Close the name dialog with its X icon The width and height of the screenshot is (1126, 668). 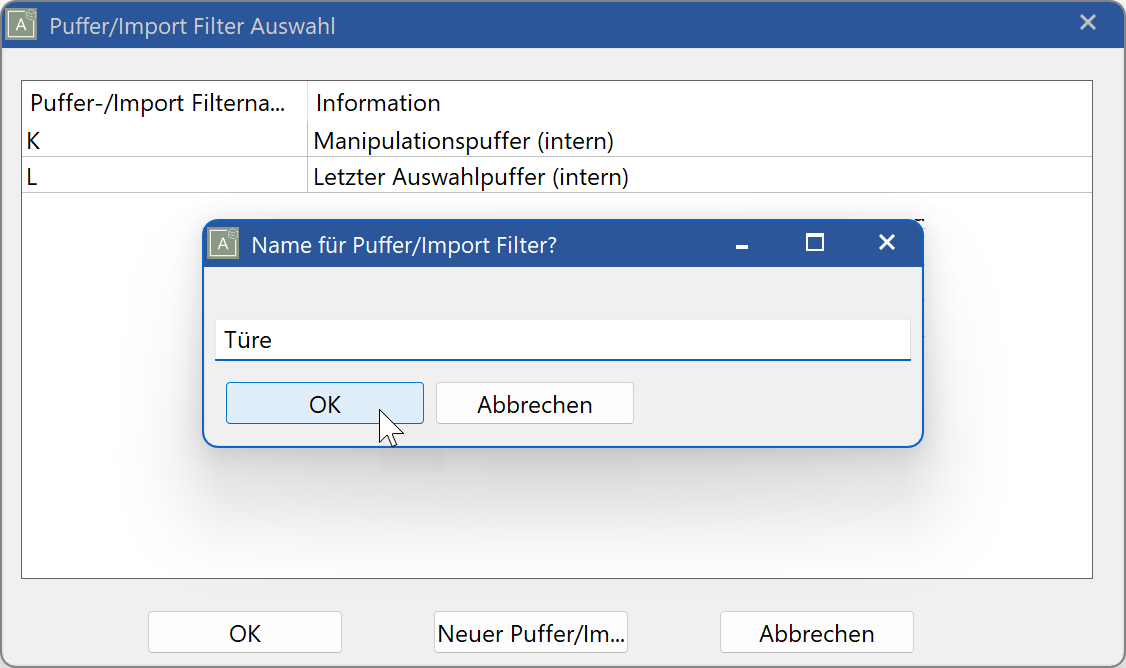[x=886, y=242]
